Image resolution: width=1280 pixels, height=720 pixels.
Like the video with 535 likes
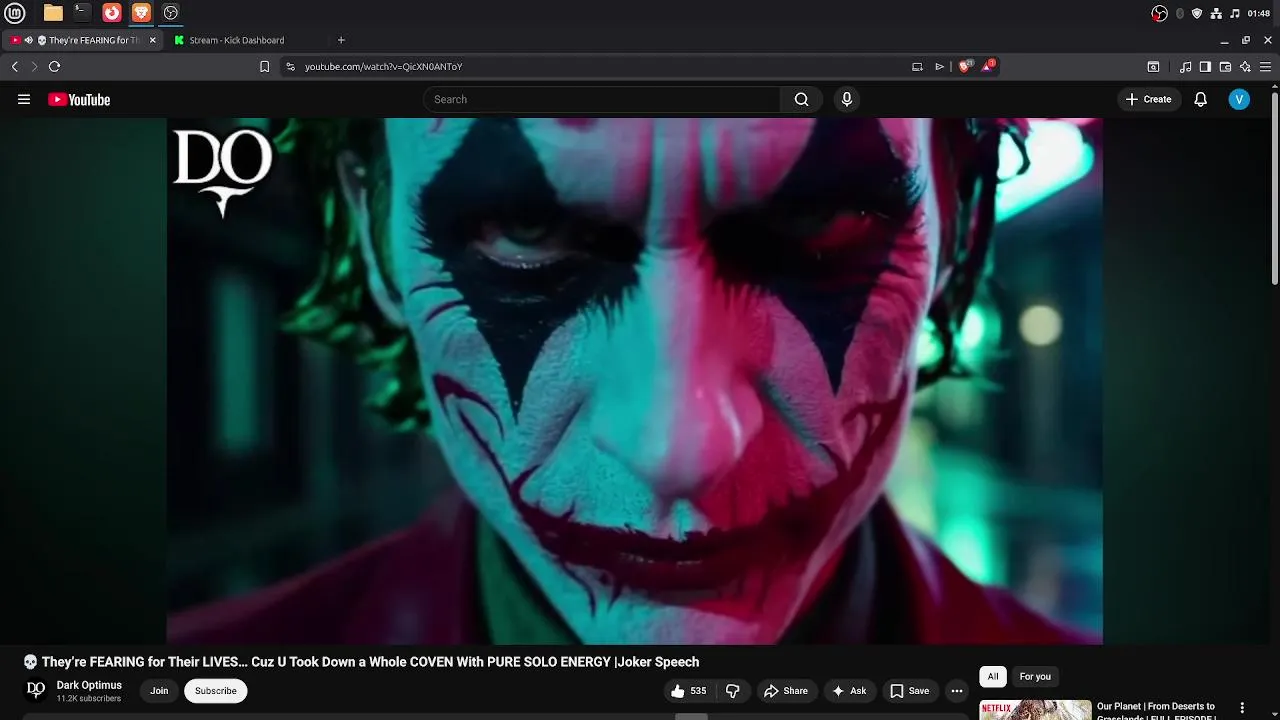click(x=688, y=691)
